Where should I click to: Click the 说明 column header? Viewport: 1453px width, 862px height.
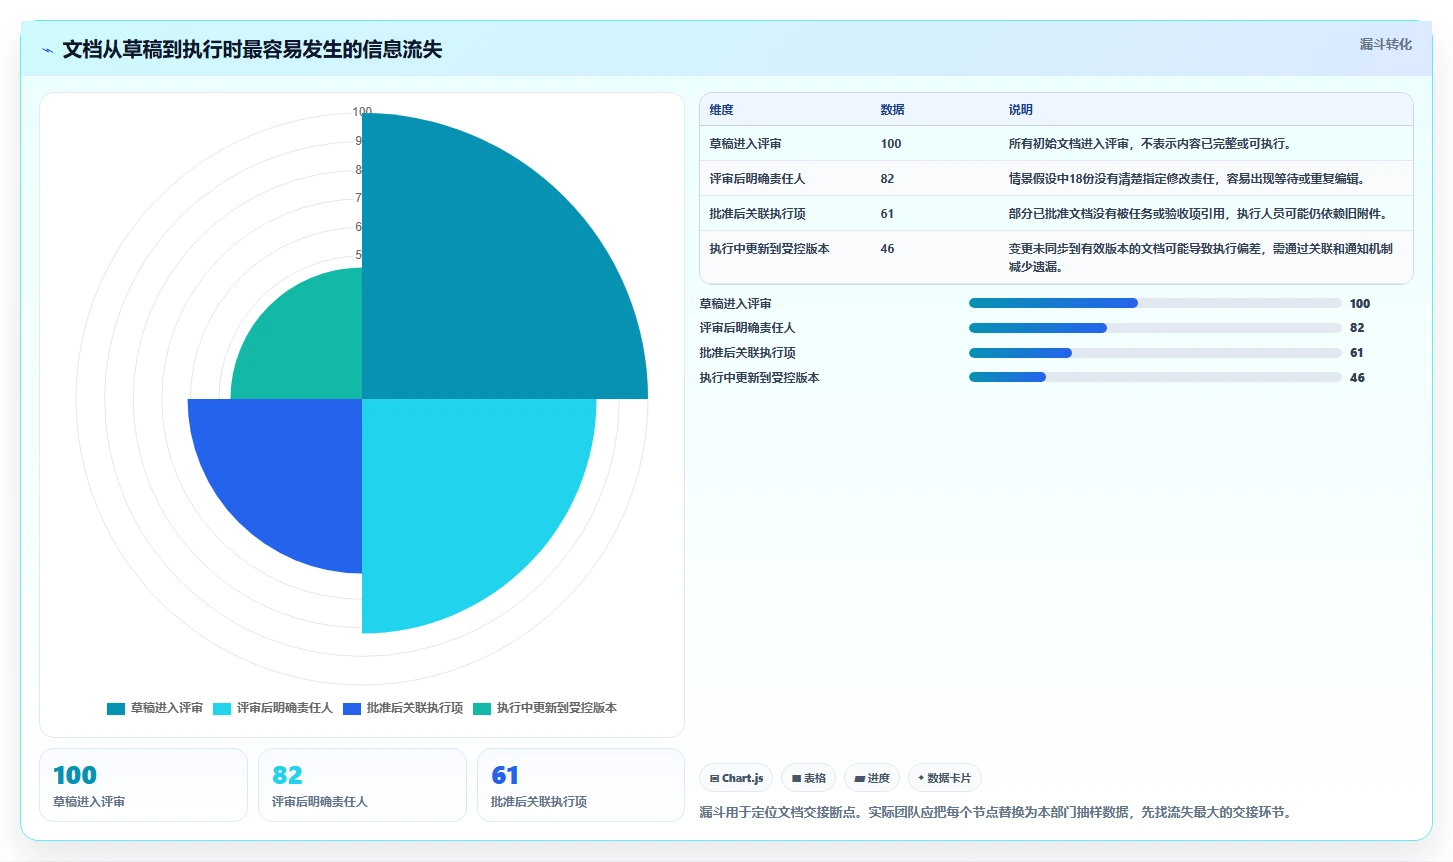pos(1020,110)
